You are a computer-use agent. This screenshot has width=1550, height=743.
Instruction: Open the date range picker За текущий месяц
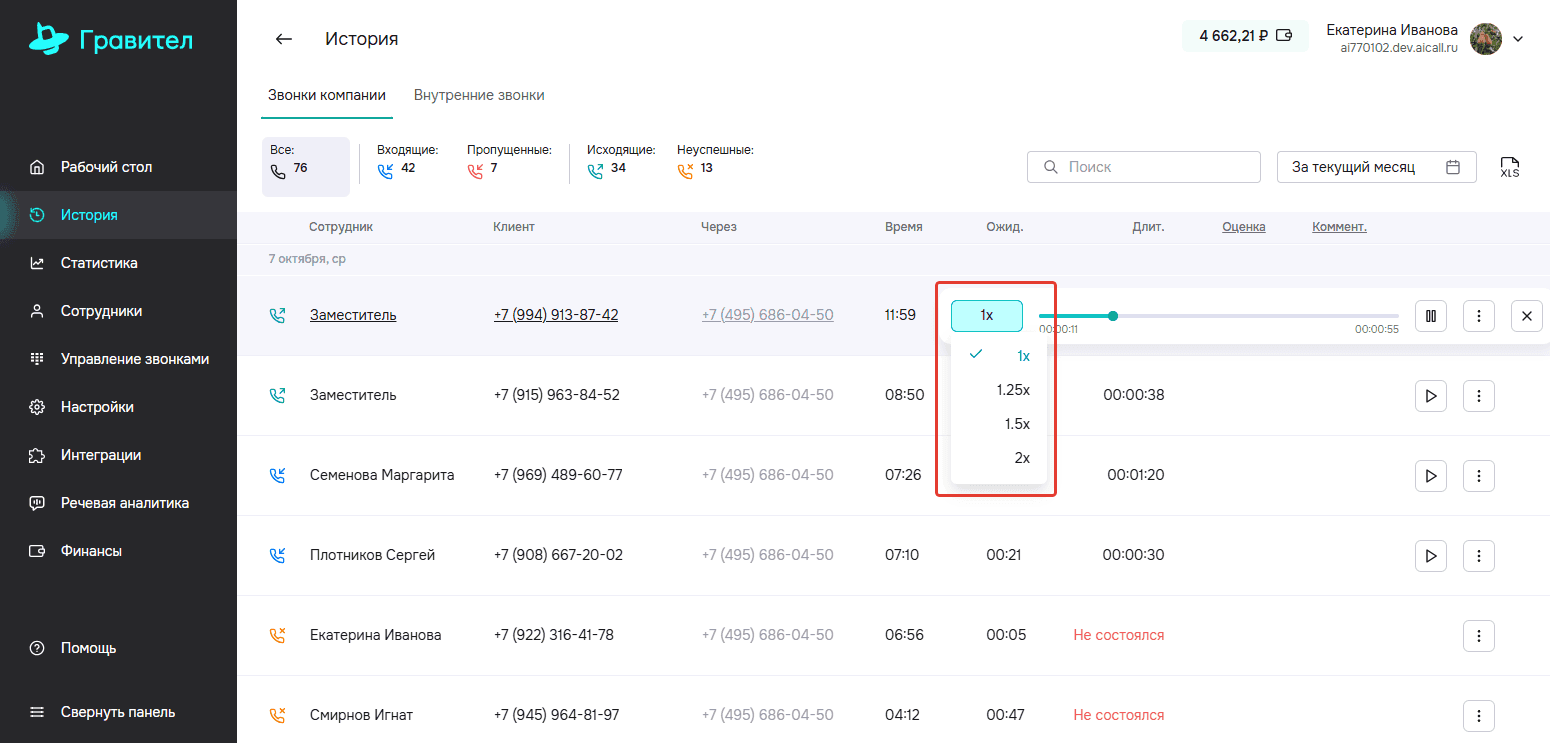[x=1376, y=167]
